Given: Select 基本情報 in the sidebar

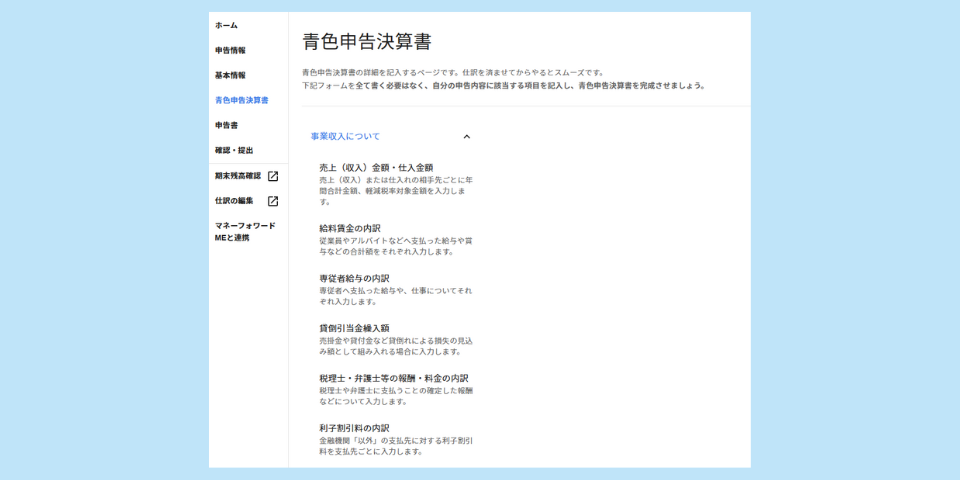Looking at the screenshot, I should click(x=230, y=75).
